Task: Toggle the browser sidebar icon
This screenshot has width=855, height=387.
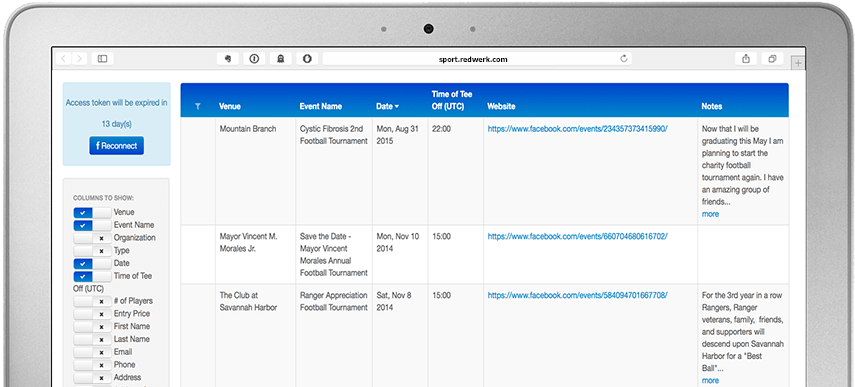Action: 103,59
